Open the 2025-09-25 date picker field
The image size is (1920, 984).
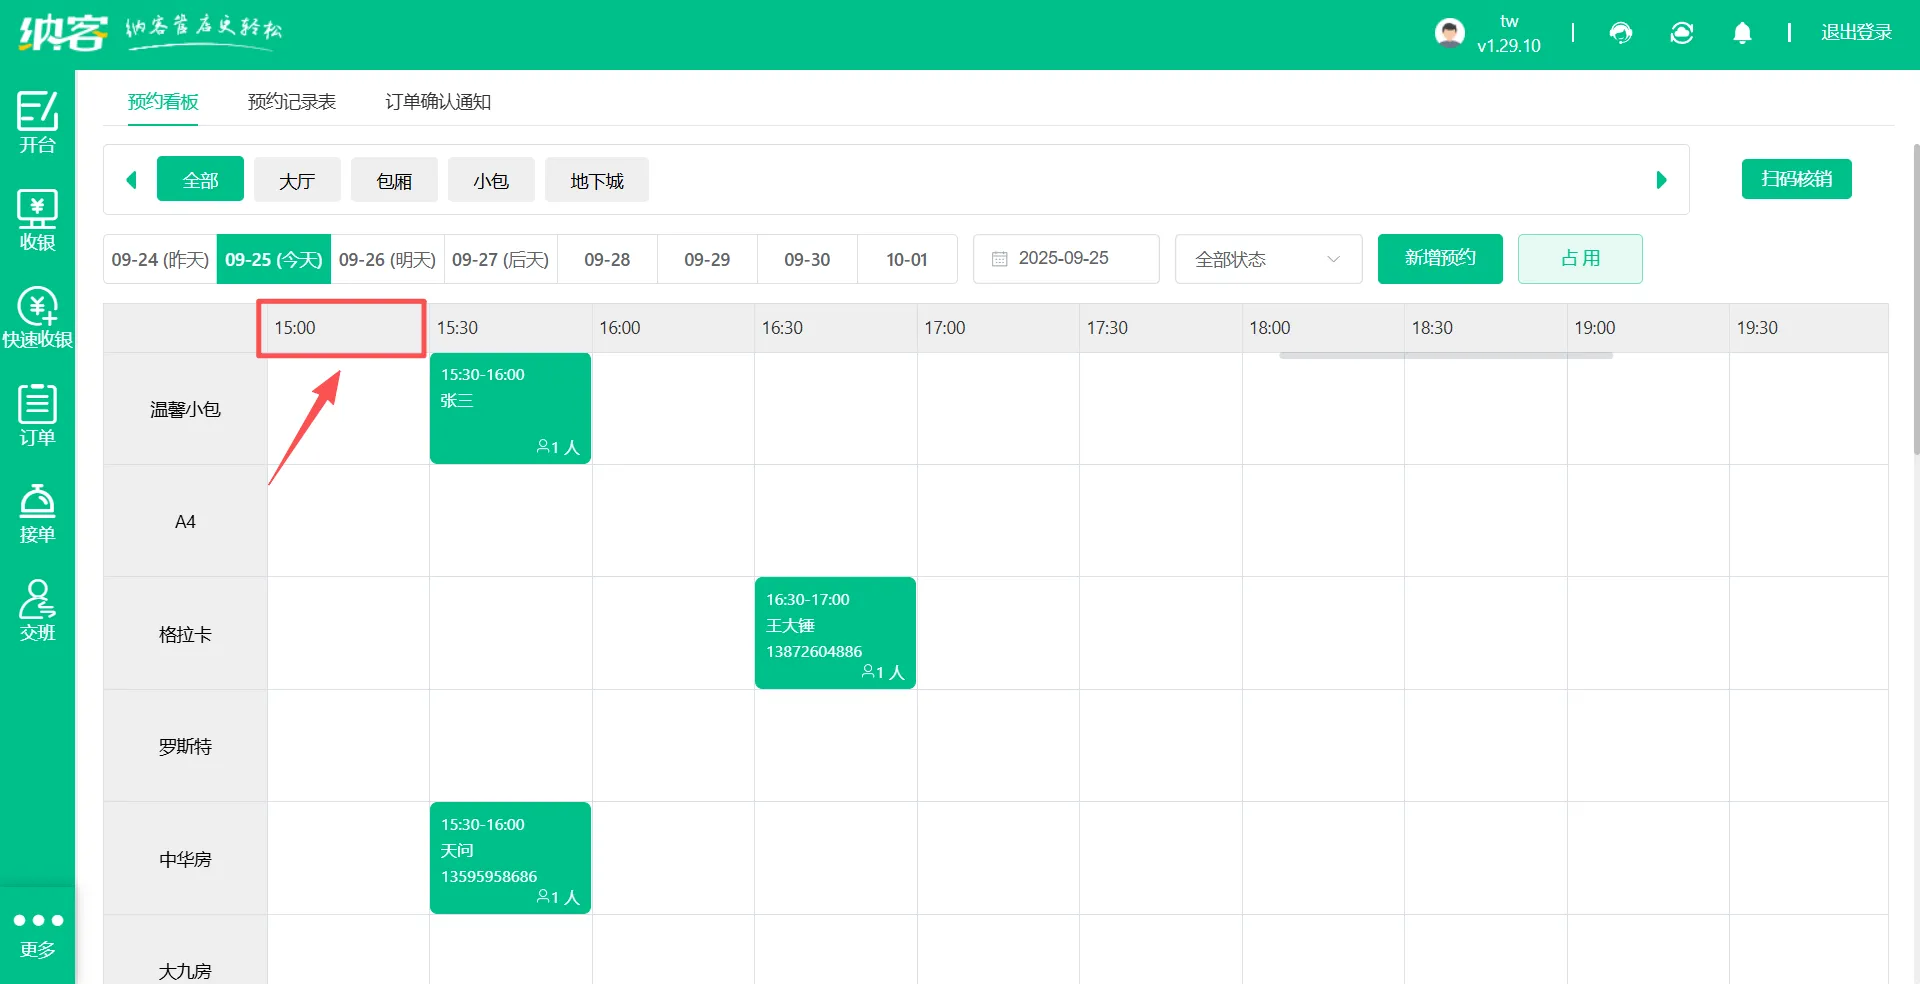(x=1065, y=259)
